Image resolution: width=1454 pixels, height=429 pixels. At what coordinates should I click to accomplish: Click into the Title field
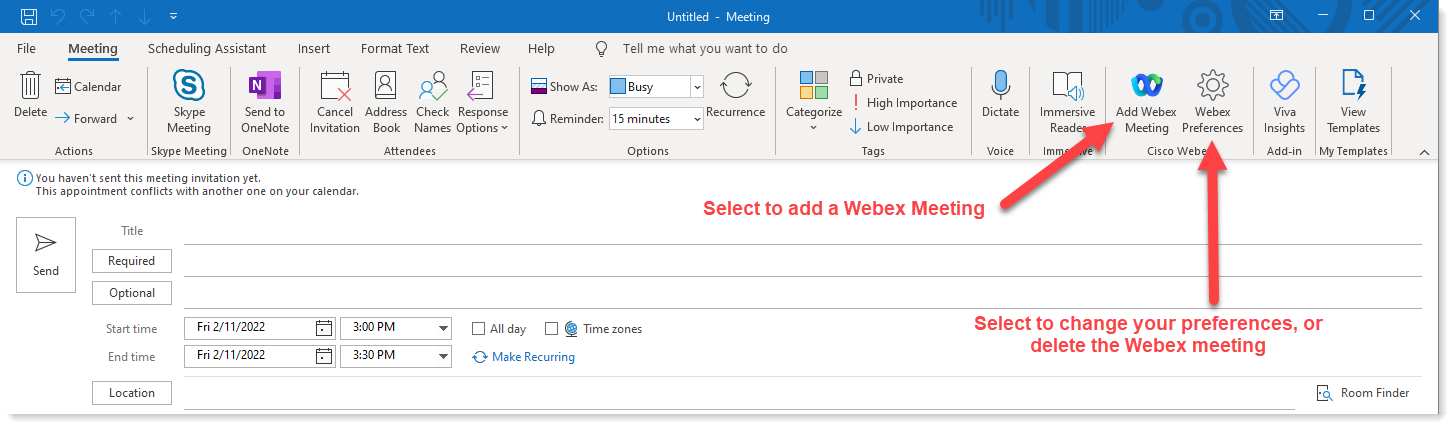(800, 231)
